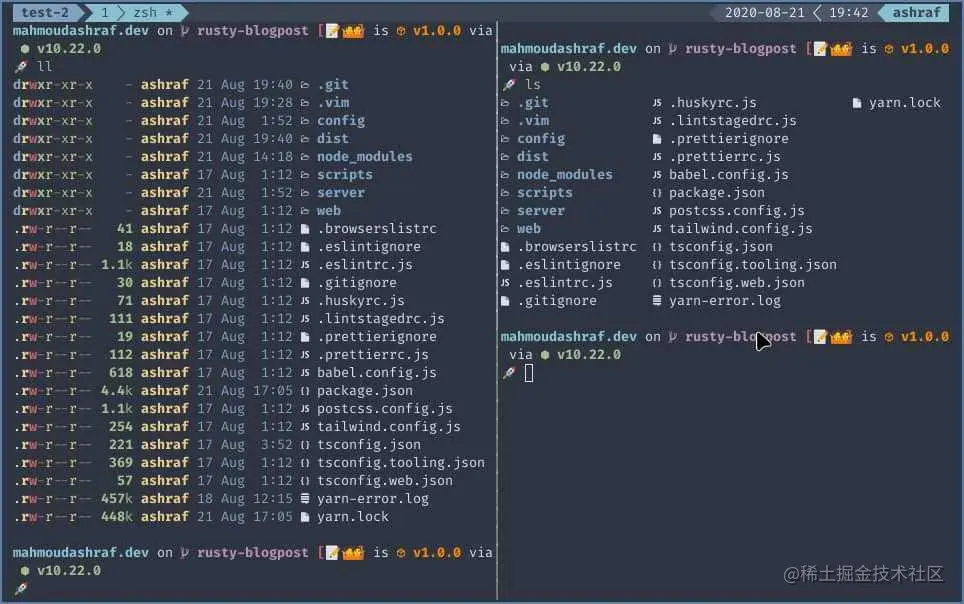The width and height of the screenshot is (964, 604).
Task: Click the 19:42 clock in status bar
Action: (848, 12)
